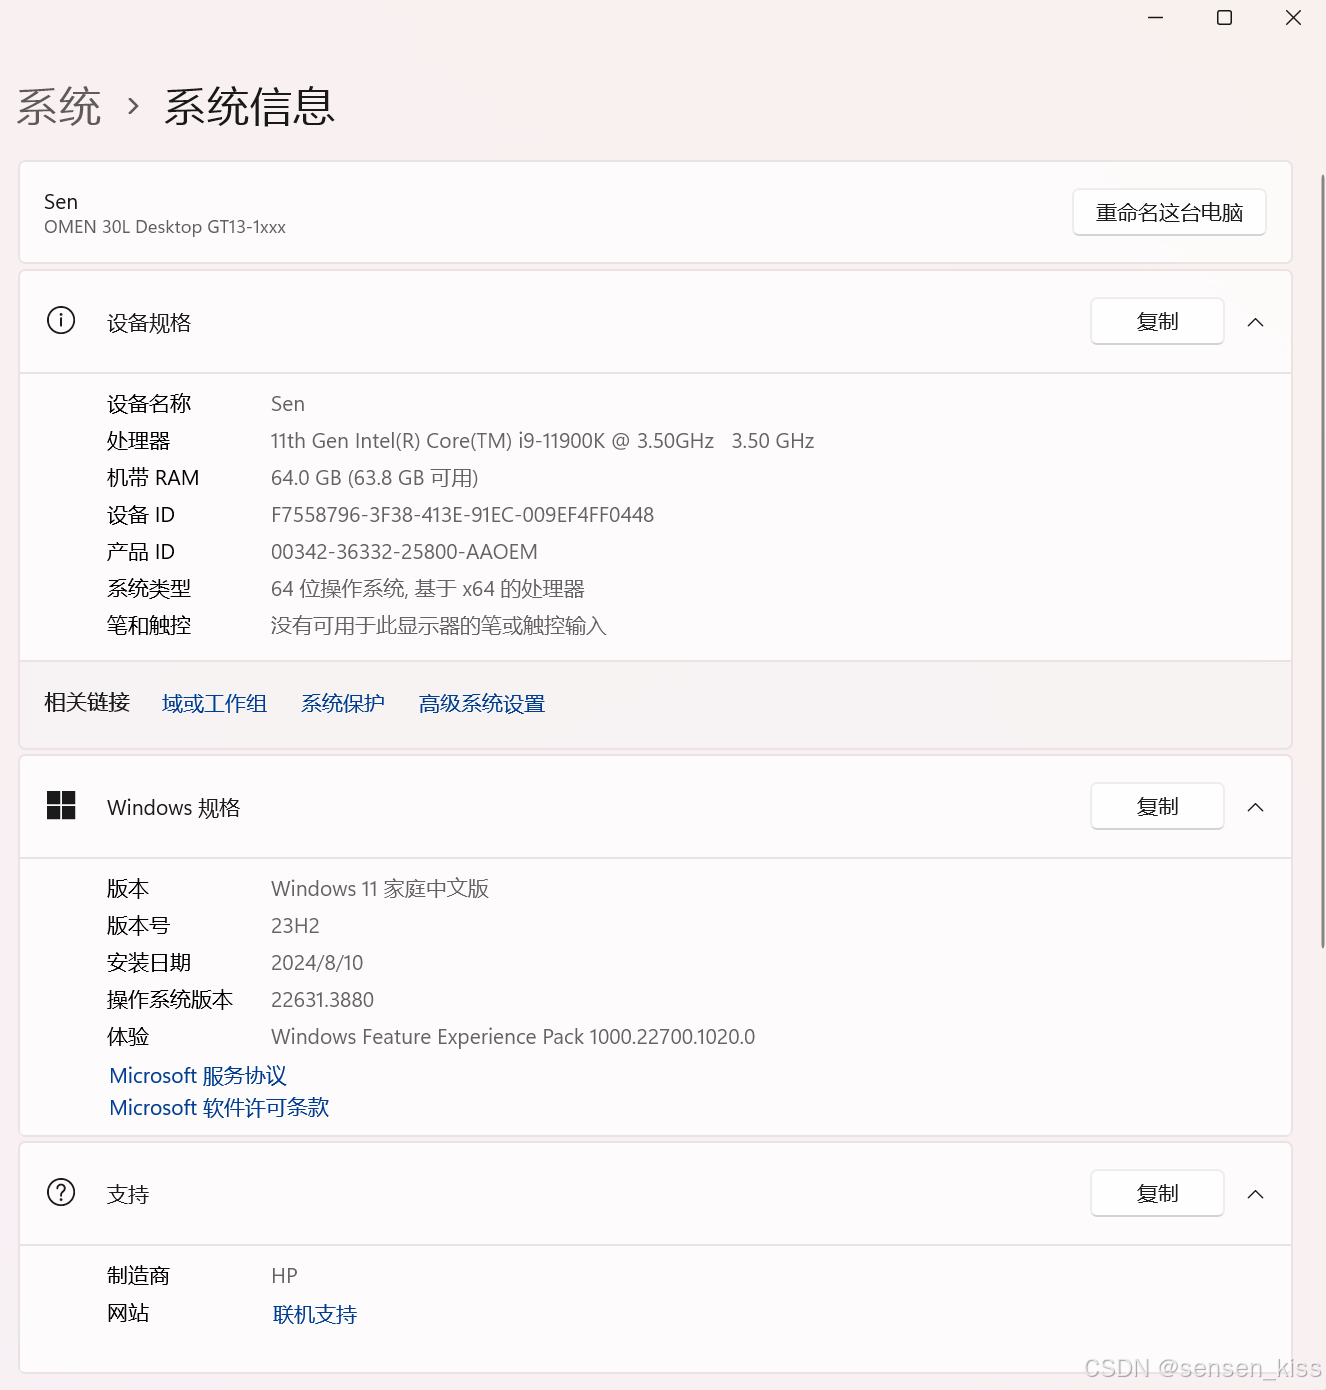Click the 处理器 label

pyautogui.click(x=138, y=441)
